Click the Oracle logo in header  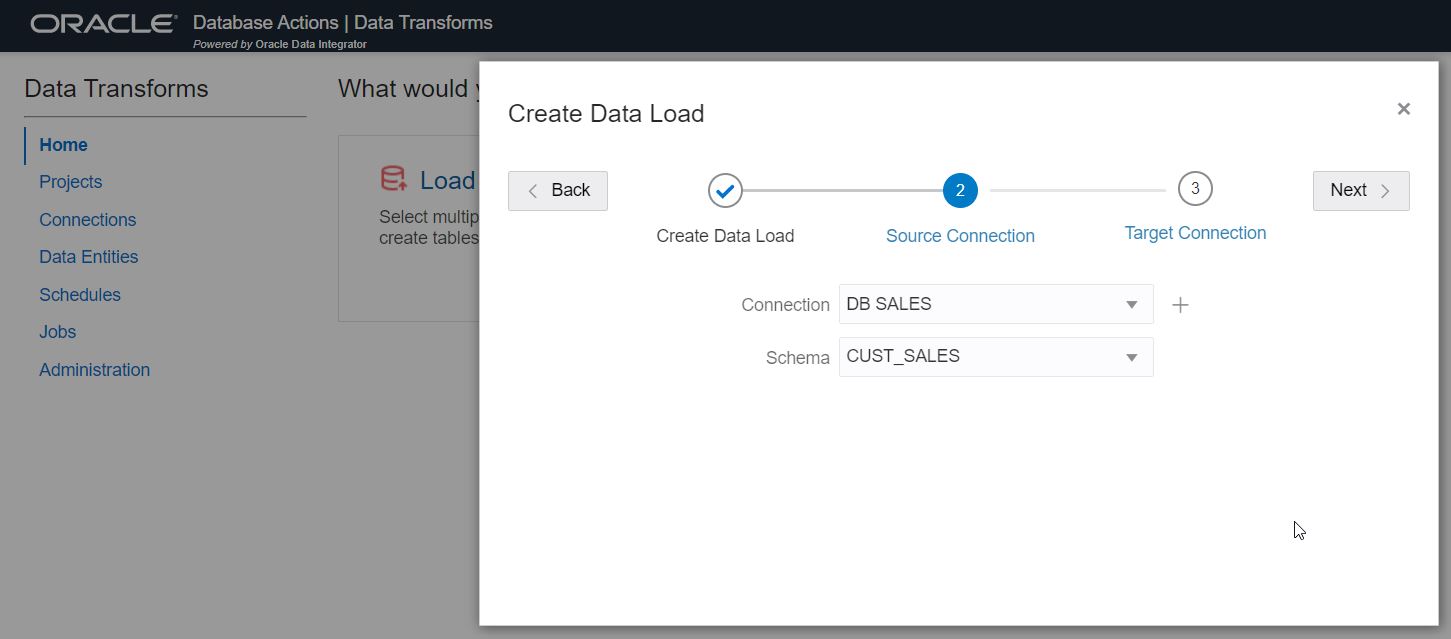pyautogui.click(x=104, y=23)
